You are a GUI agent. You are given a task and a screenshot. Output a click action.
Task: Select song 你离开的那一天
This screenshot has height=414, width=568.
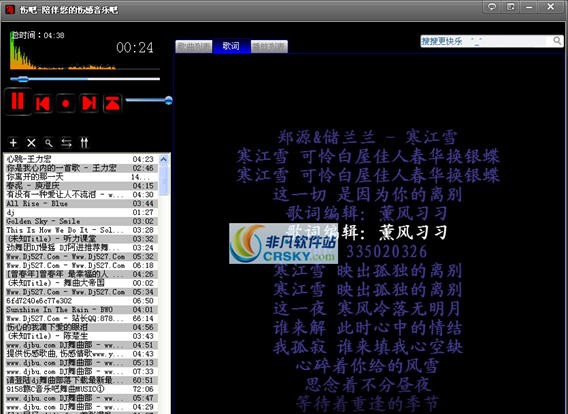coord(81,177)
